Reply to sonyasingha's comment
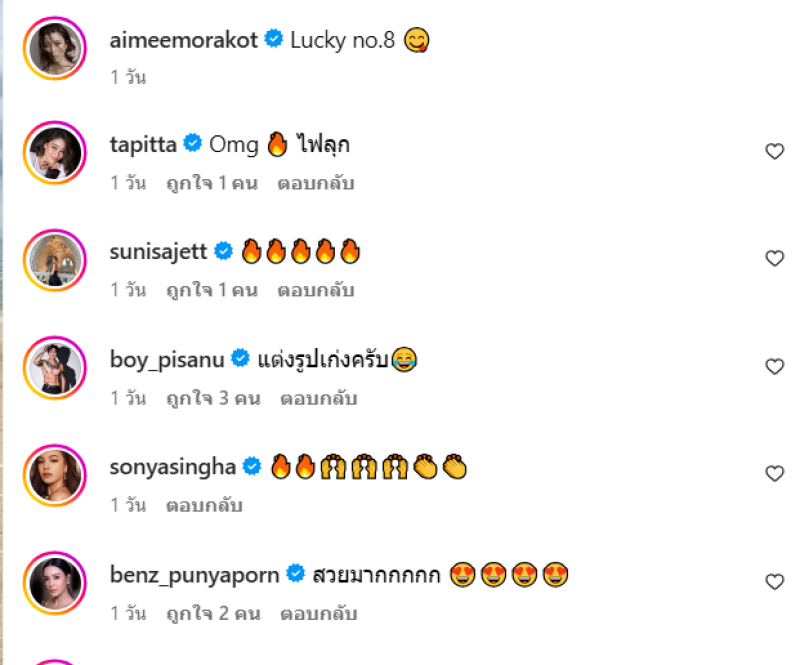This screenshot has height=665, width=800. coord(204,506)
